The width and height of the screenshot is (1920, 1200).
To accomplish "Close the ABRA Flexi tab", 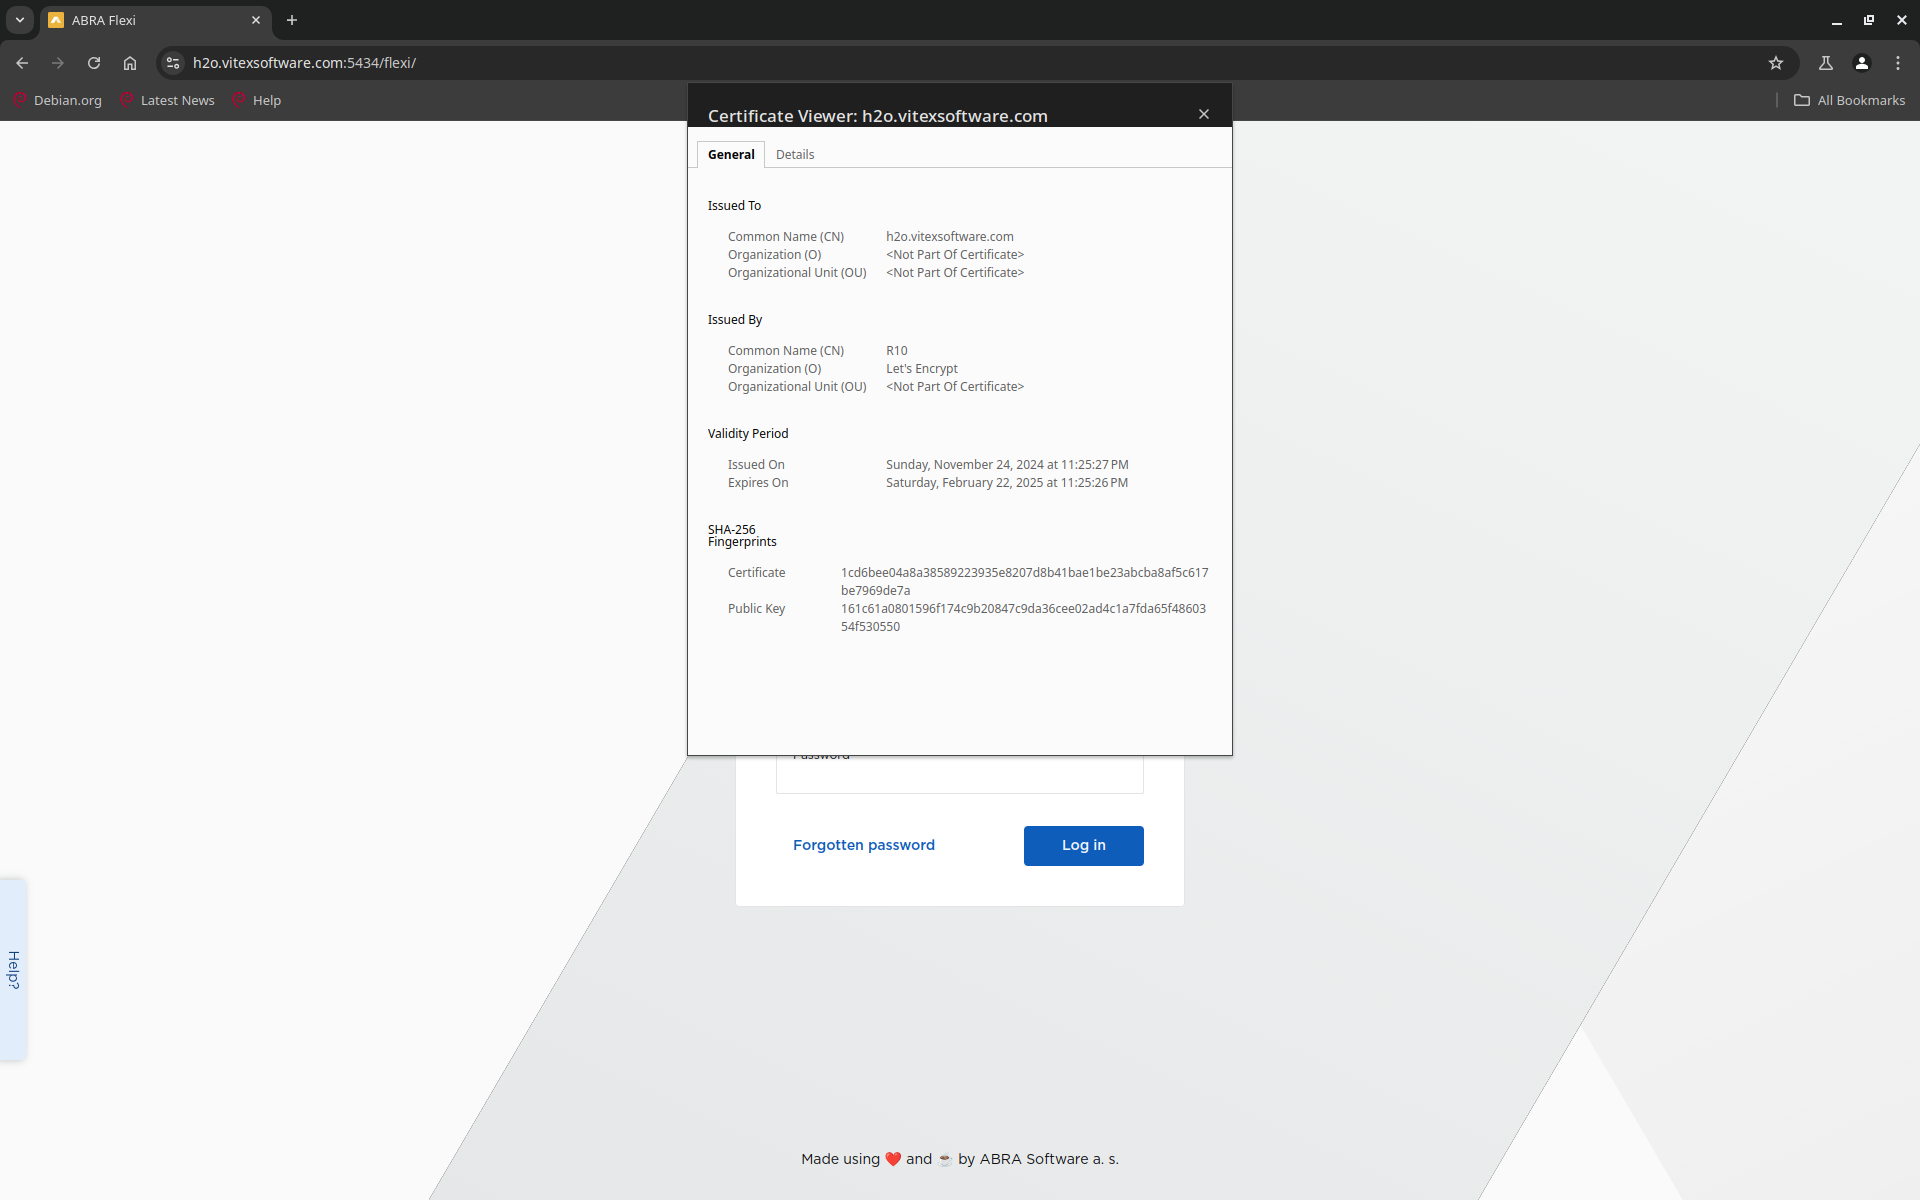I will click(256, 20).
